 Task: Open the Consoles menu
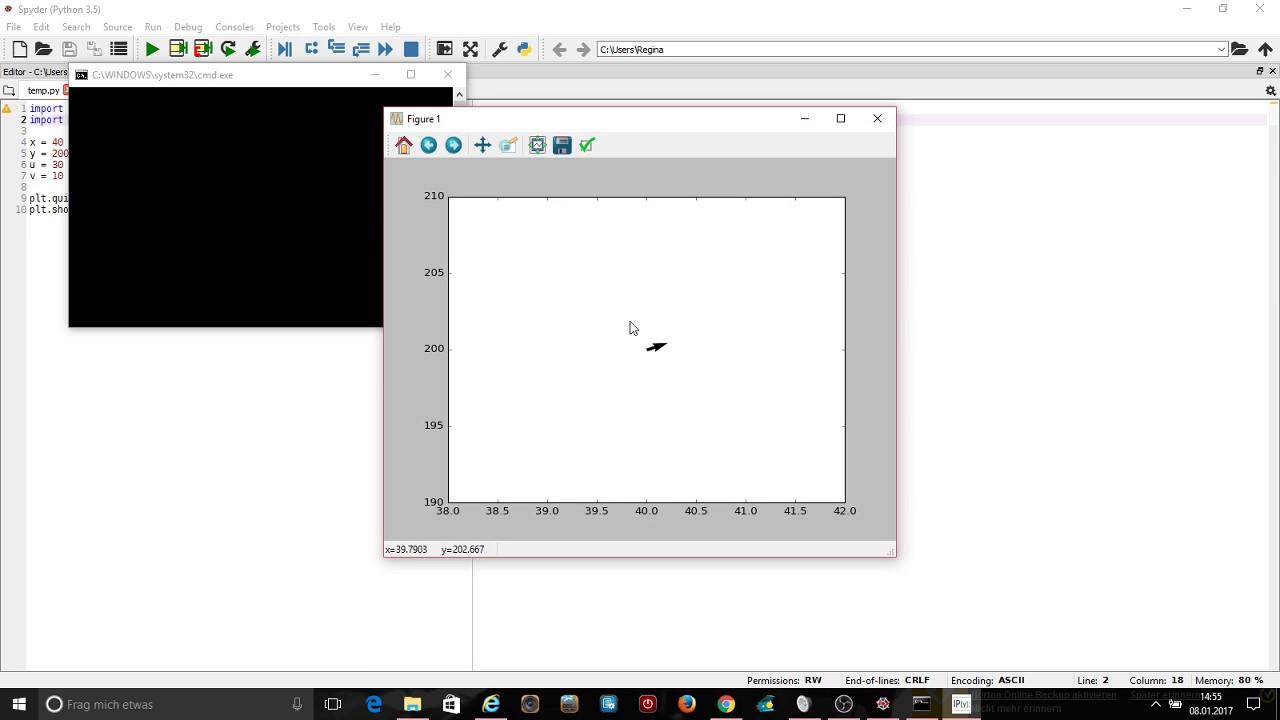(234, 27)
